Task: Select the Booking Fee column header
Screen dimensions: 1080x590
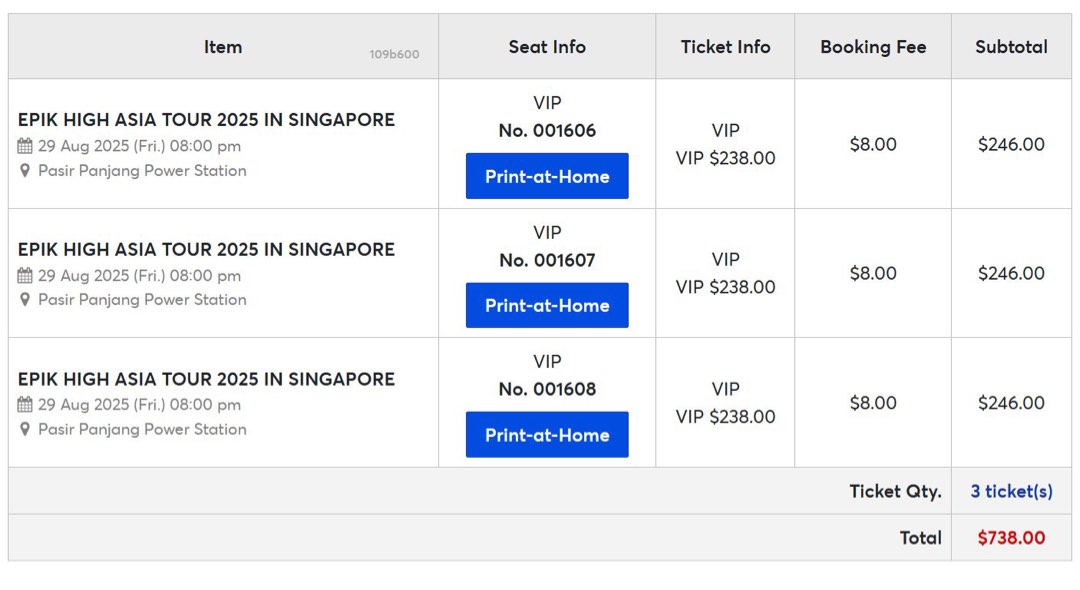Action: click(x=872, y=46)
